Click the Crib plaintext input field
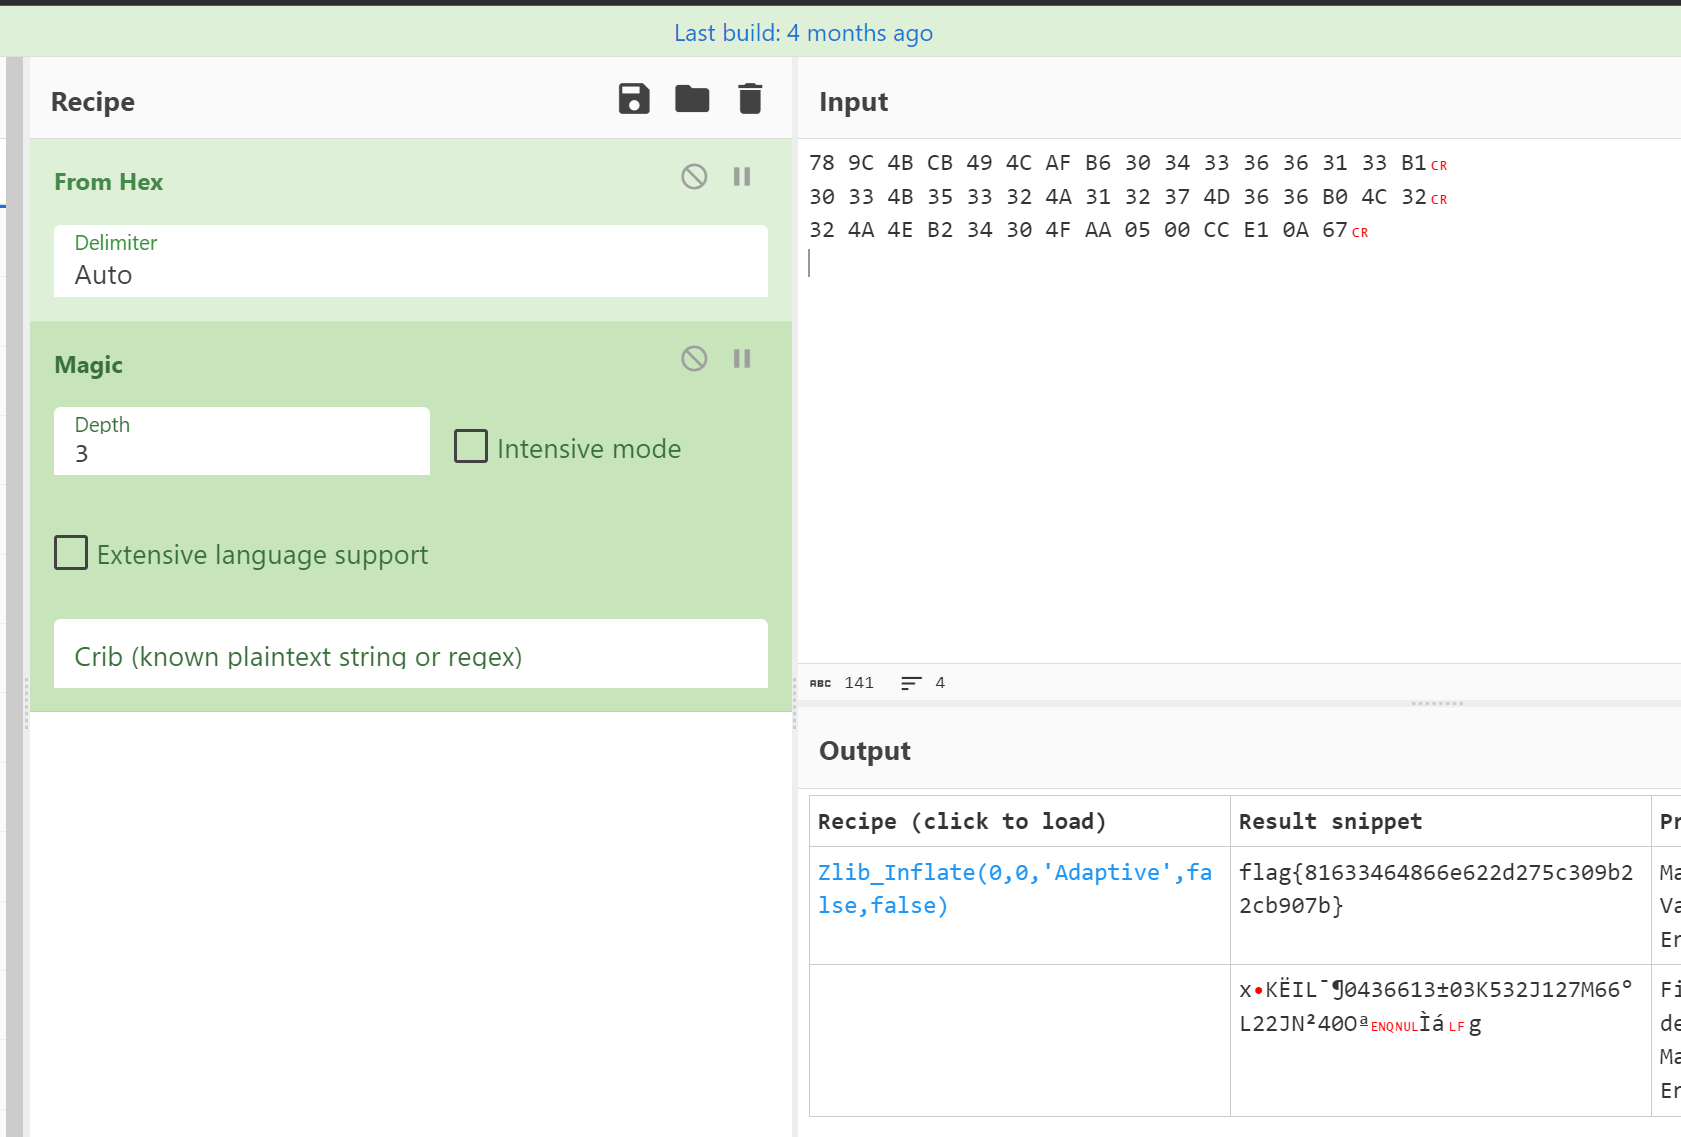This screenshot has height=1137, width=1681. [x=411, y=654]
